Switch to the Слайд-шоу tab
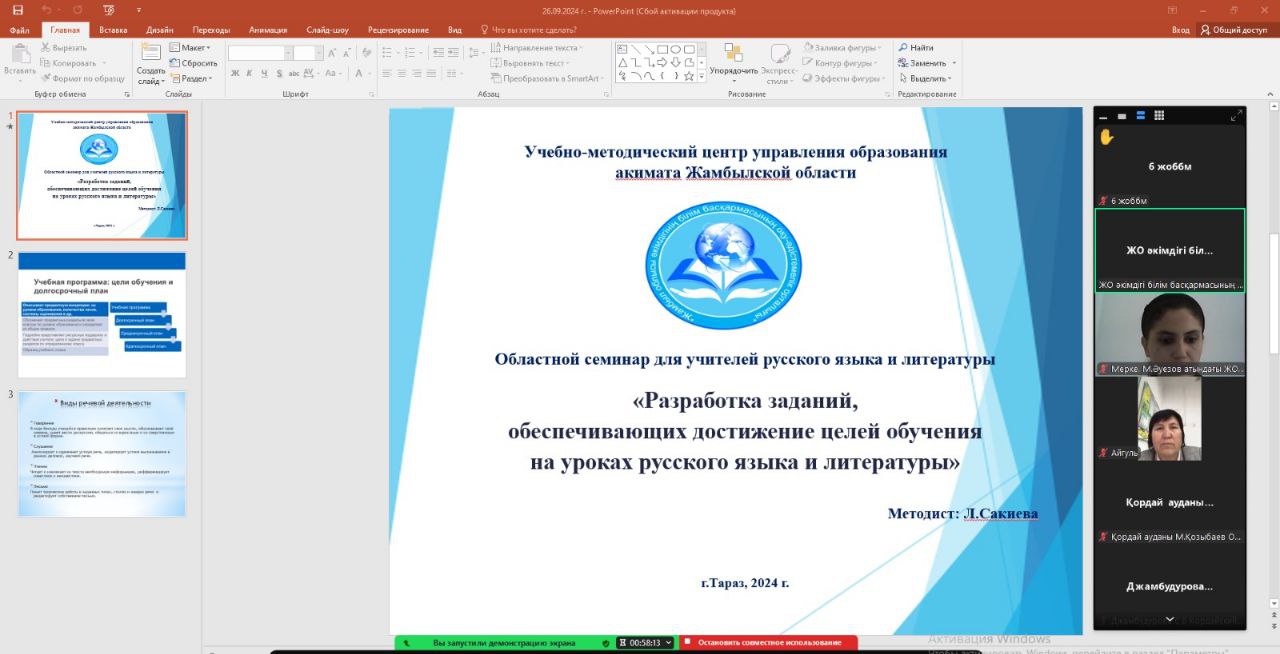Screen dimensions: 1280x654 click(329, 30)
